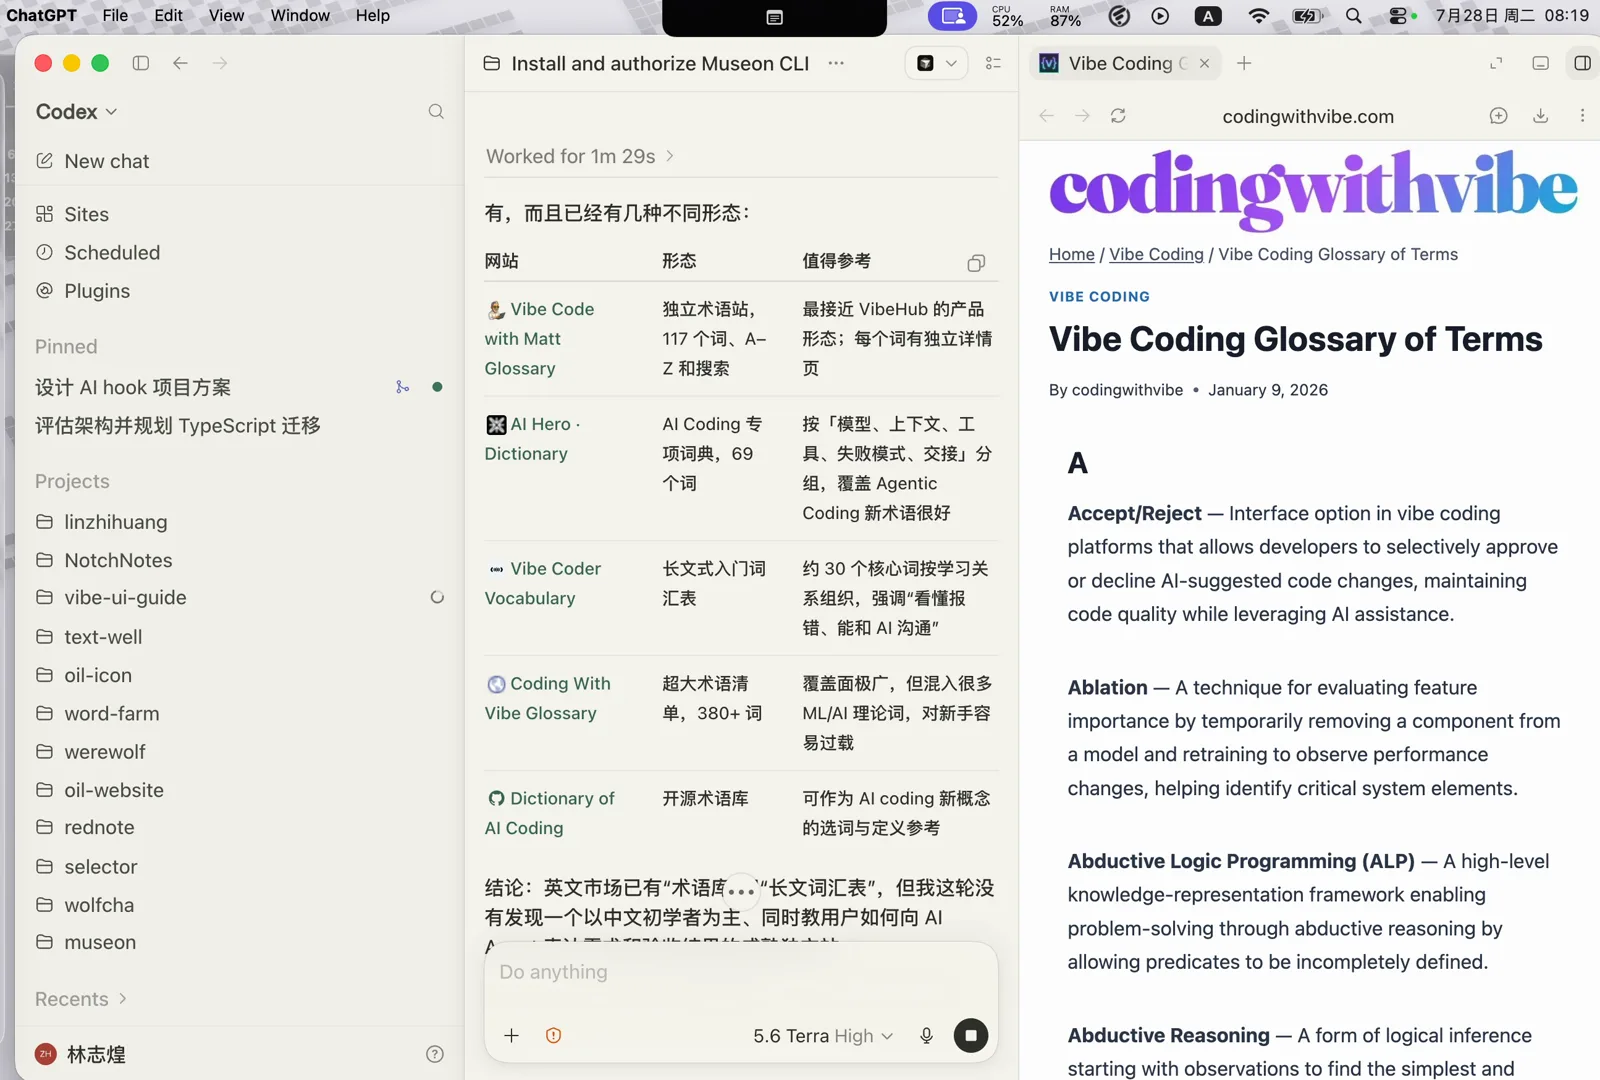Close the Vibe Coding browser tab
The image size is (1600, 1080).
[x=1204, y=63]
